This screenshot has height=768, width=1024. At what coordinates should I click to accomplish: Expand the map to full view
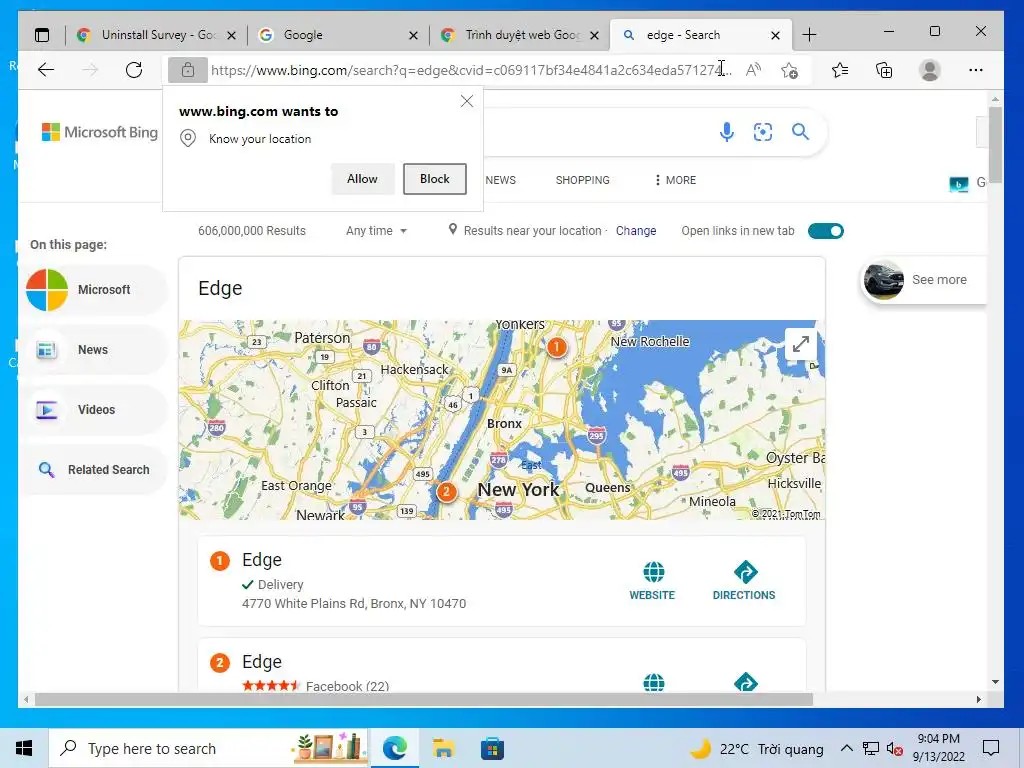[x=801, y=344]
